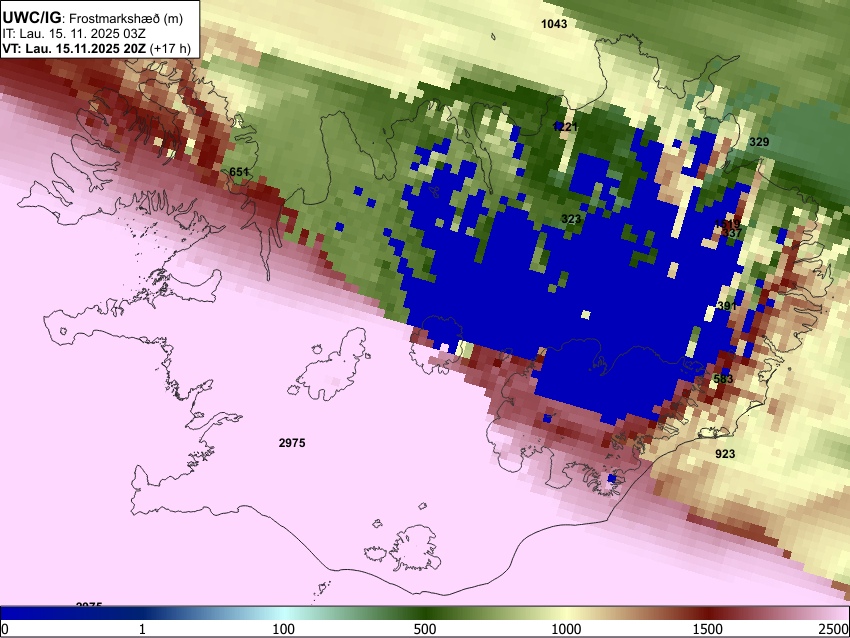Click the 323 value label on the map

tap(571, 219)
